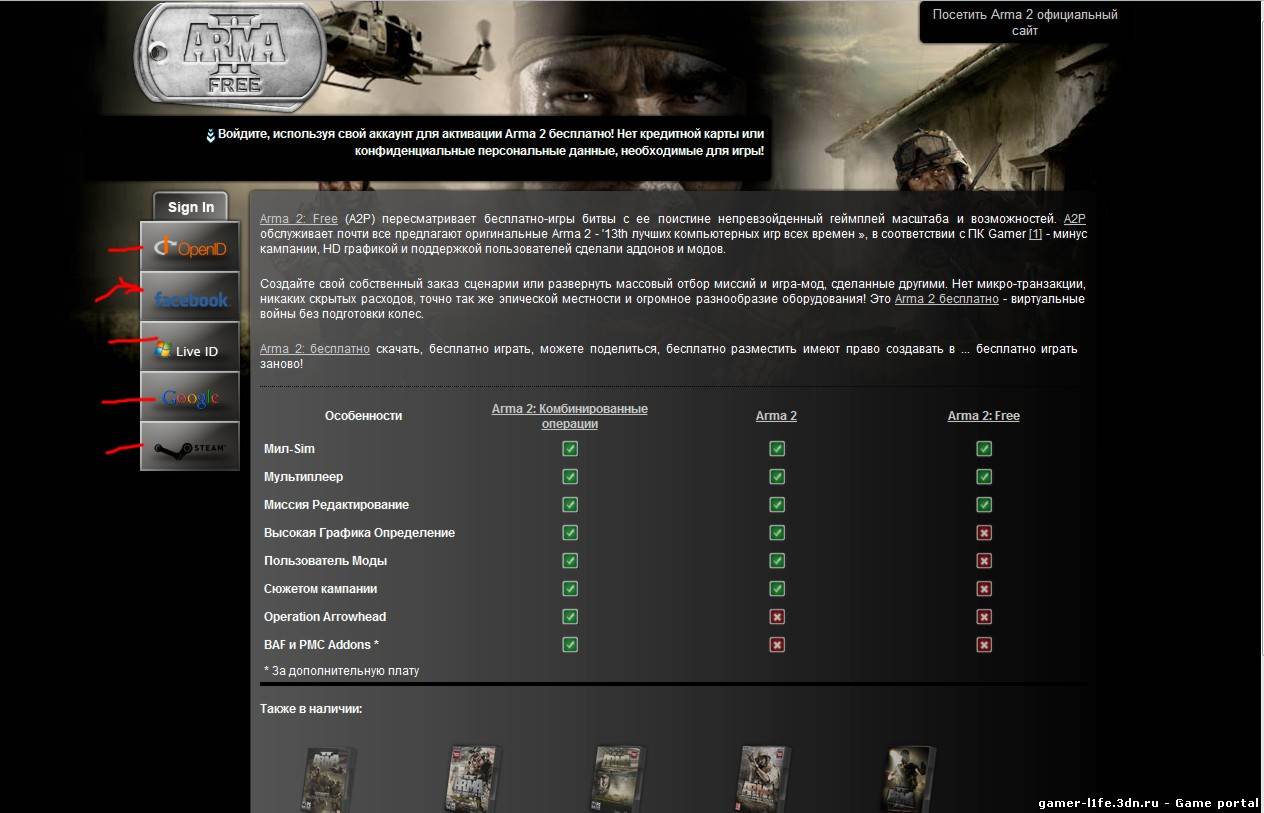This screenshot has height=813, width=1264.
Task: Open the fifth game box cover thumbnail
Action: [909, 777]
